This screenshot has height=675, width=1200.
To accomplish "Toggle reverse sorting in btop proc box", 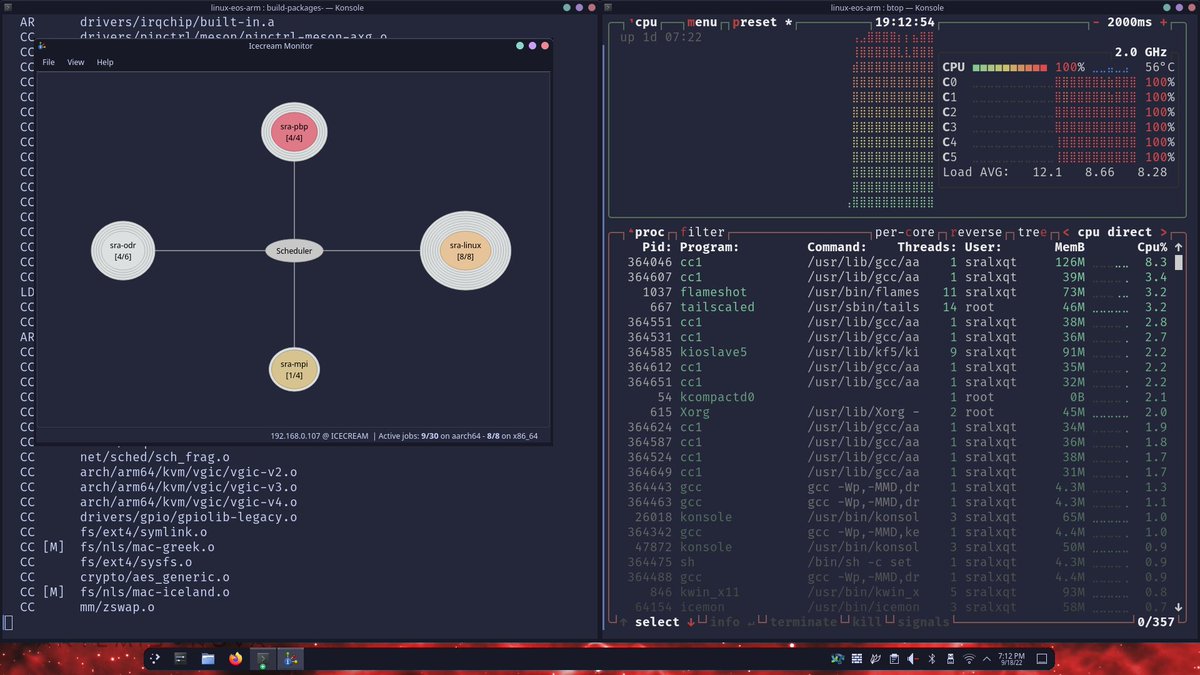I will [976, 232].
